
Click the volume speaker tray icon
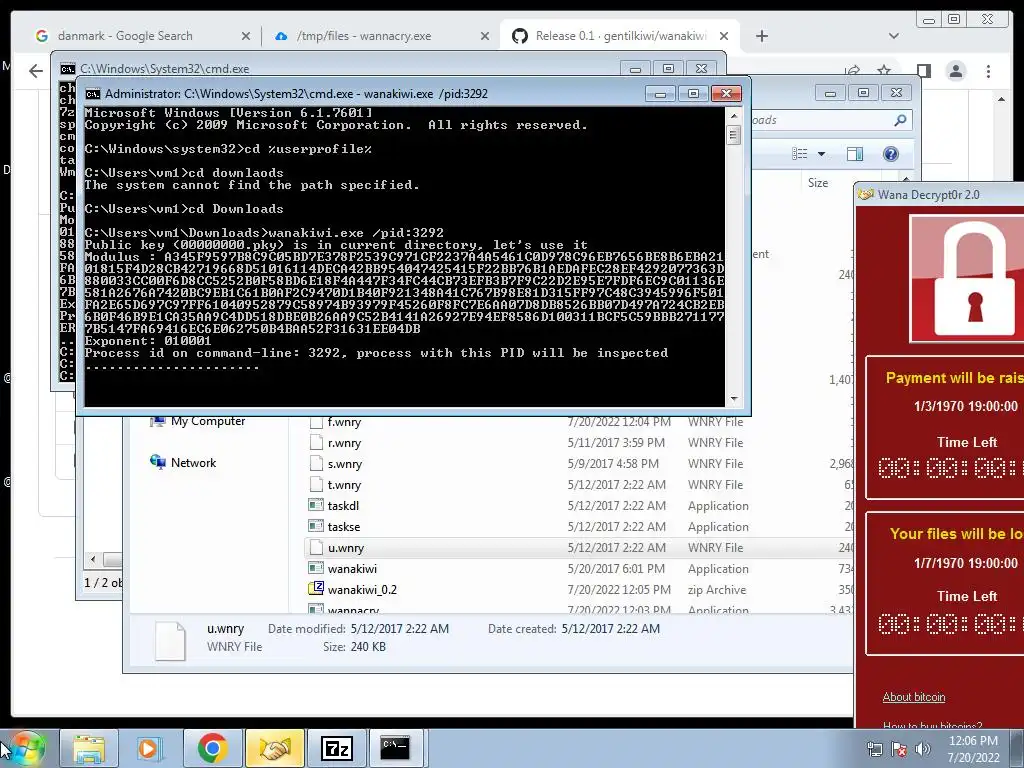click(922, 749)
